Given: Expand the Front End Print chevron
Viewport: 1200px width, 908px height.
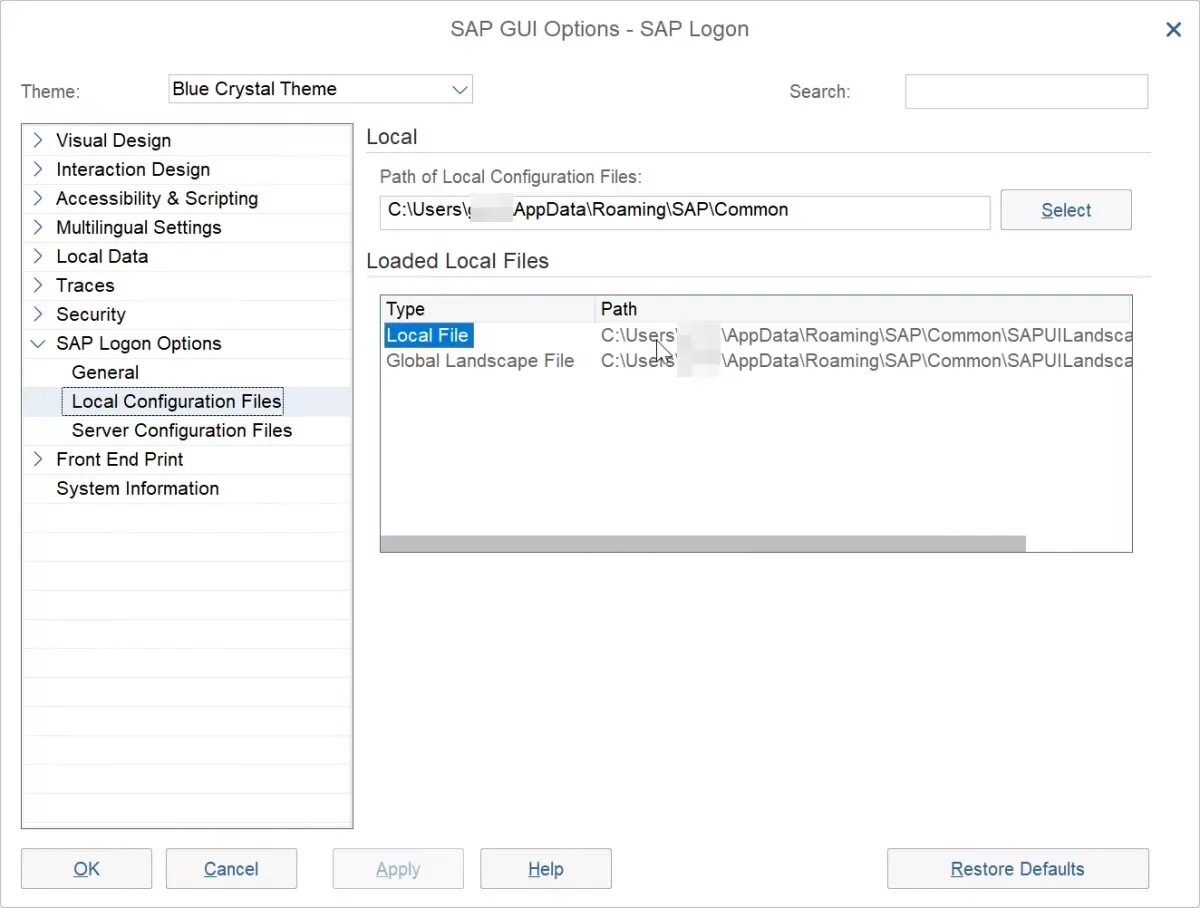Looking at the screenshot, I should (38, 459).
